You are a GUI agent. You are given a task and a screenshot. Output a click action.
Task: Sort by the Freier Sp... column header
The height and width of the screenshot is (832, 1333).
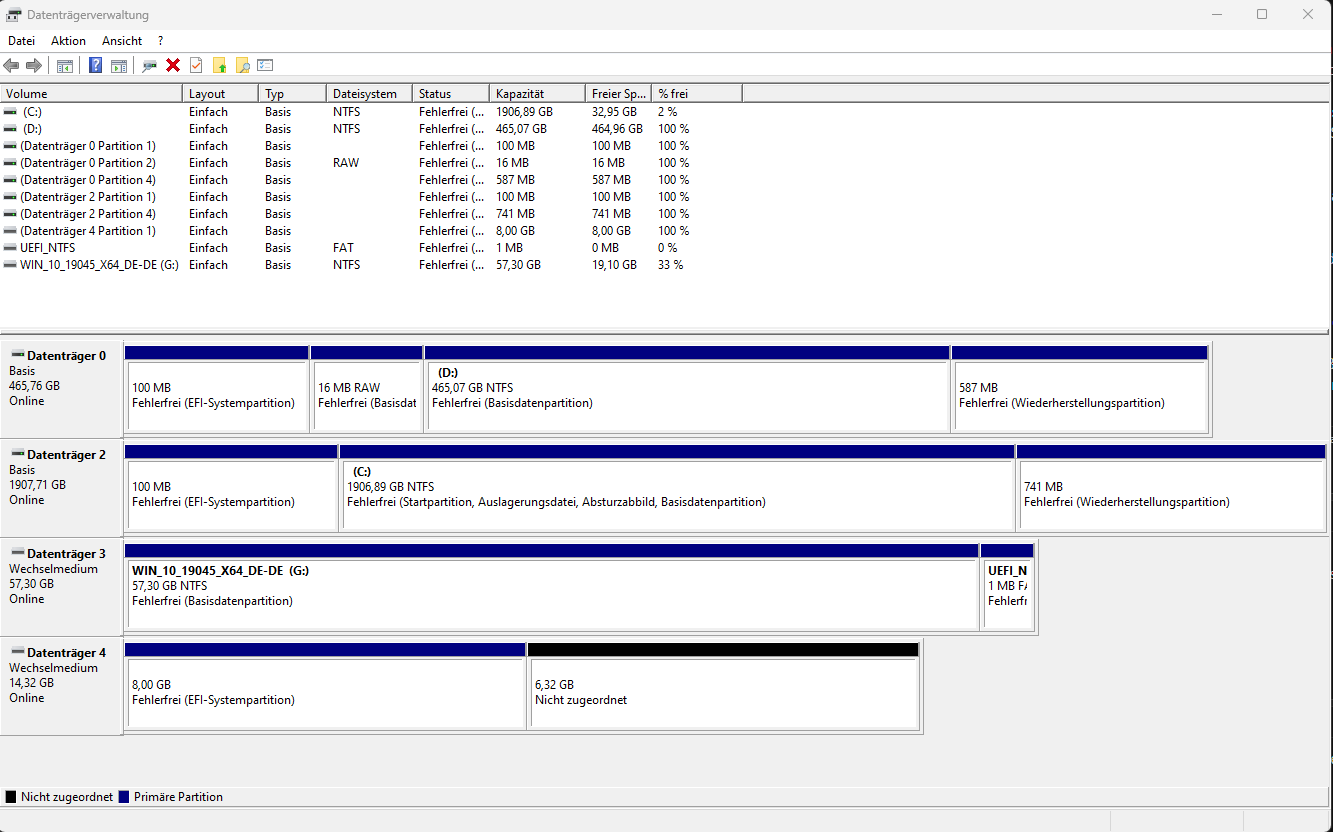pos(618,93)
